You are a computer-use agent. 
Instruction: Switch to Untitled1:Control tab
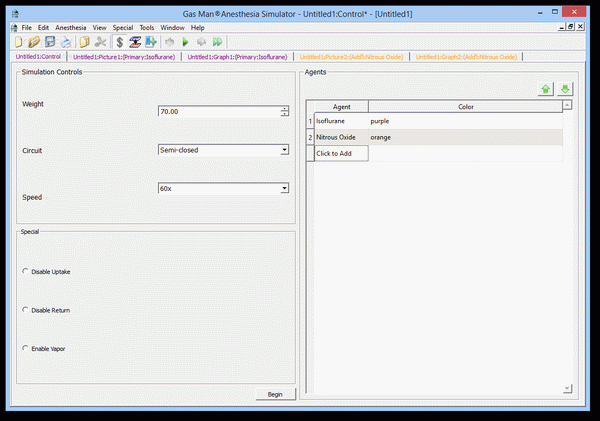coord(38,57)
